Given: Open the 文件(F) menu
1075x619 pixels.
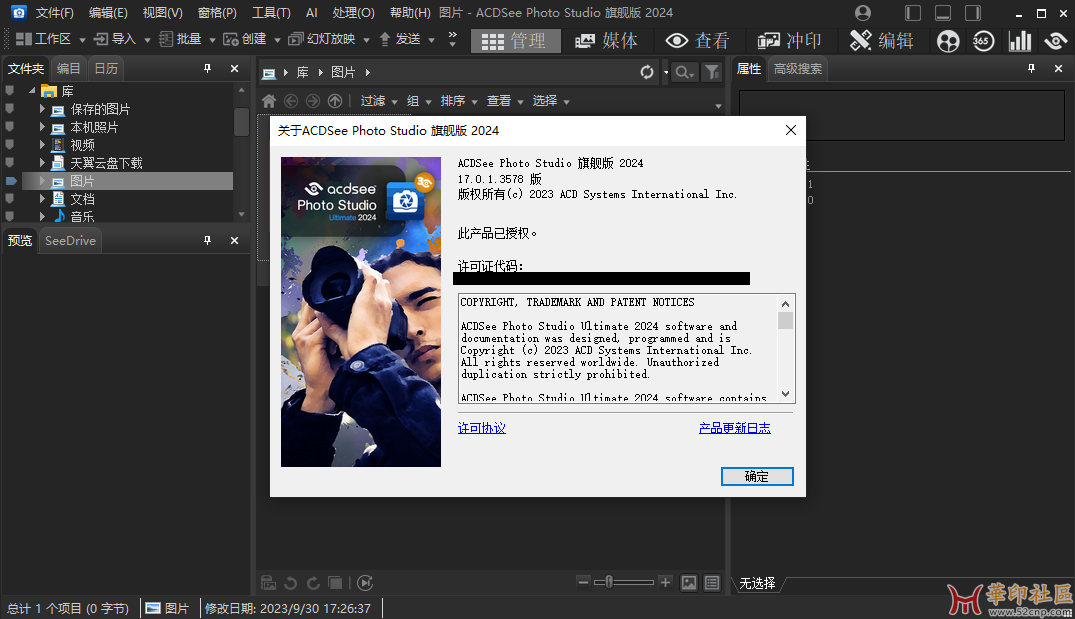Looking at the screenshot, I should pyautogui.click(x=54, y=12).
